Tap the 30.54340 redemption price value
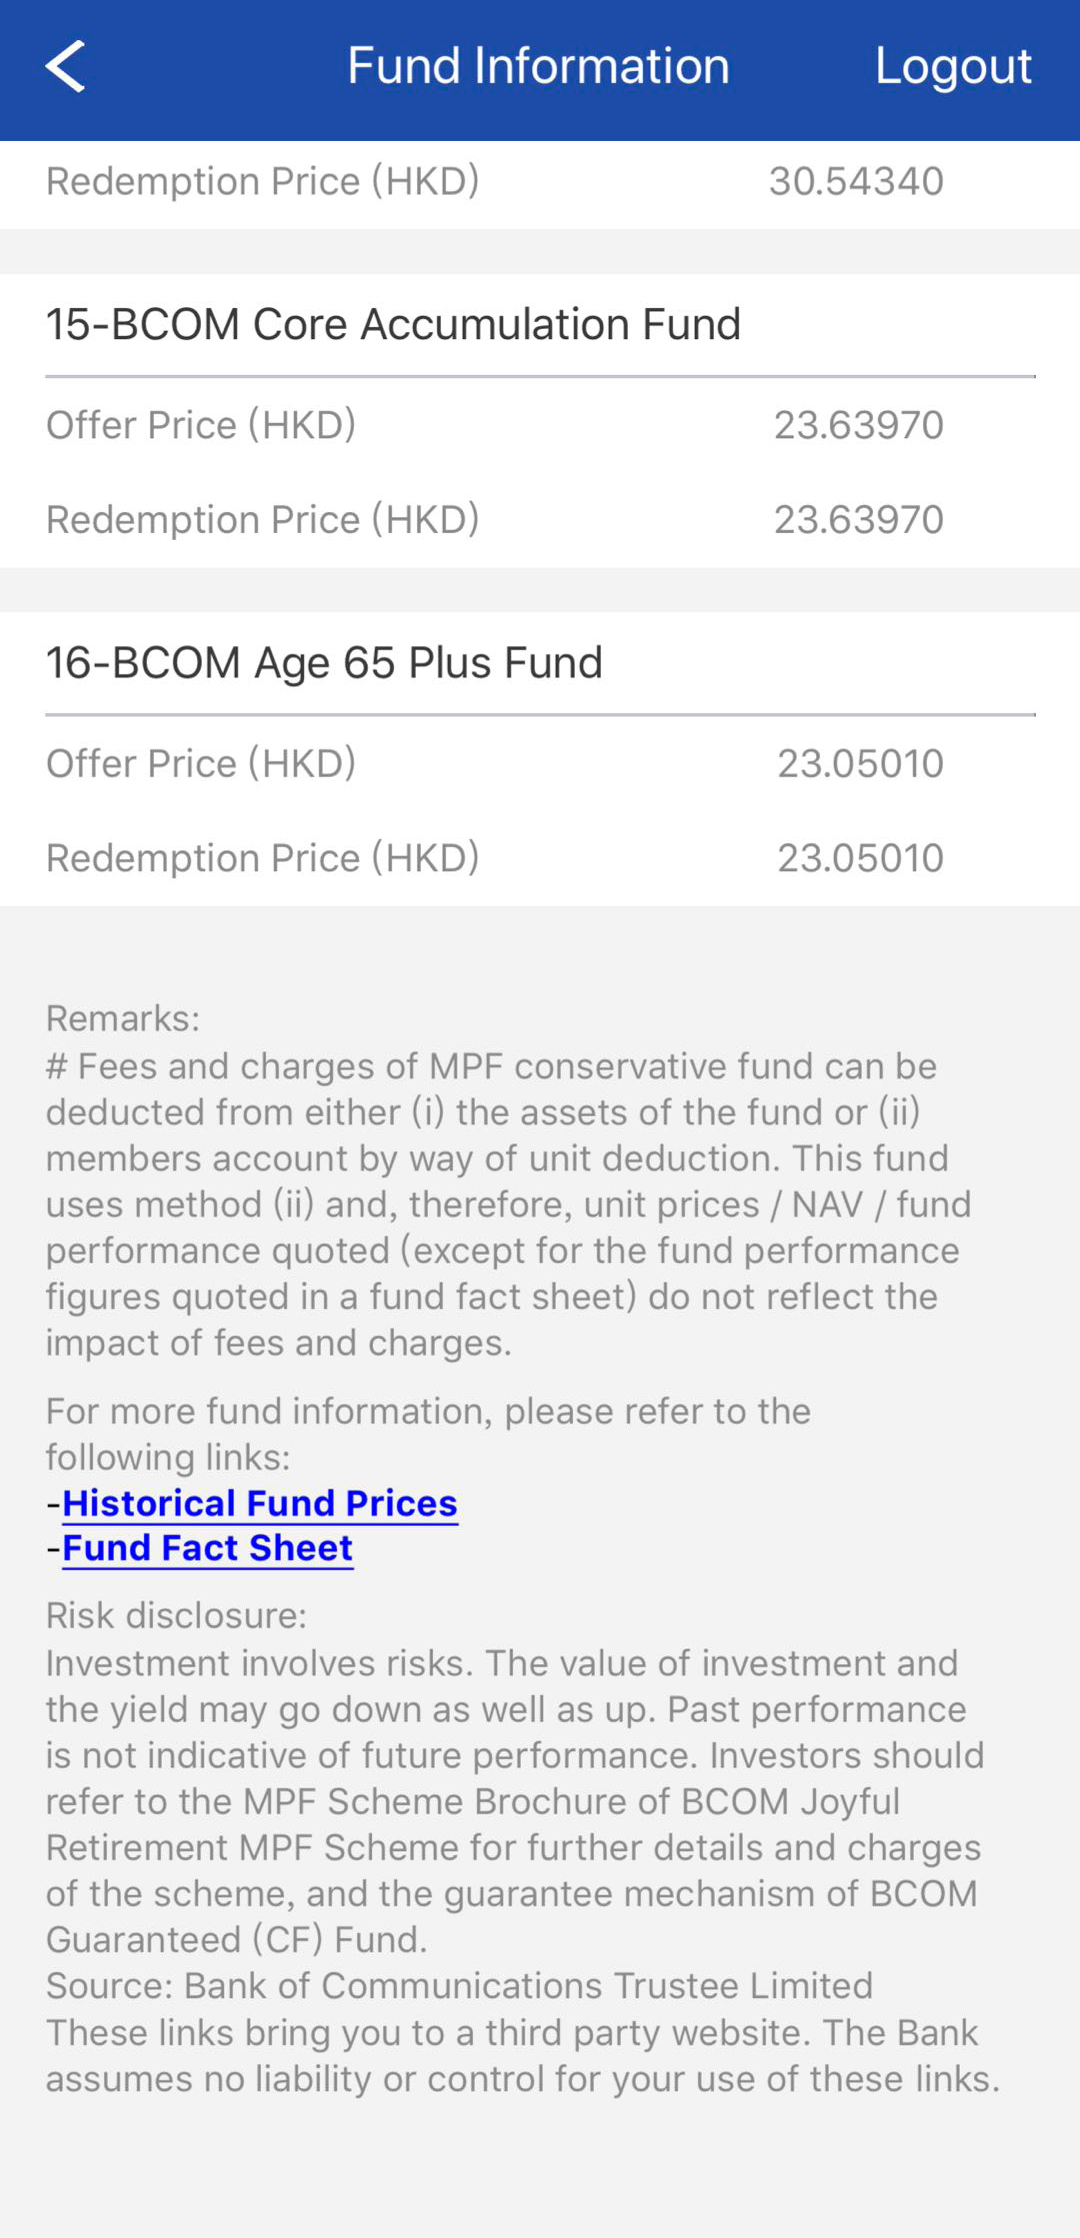Screen dimensions: 1080x2238 coord(856,181)
